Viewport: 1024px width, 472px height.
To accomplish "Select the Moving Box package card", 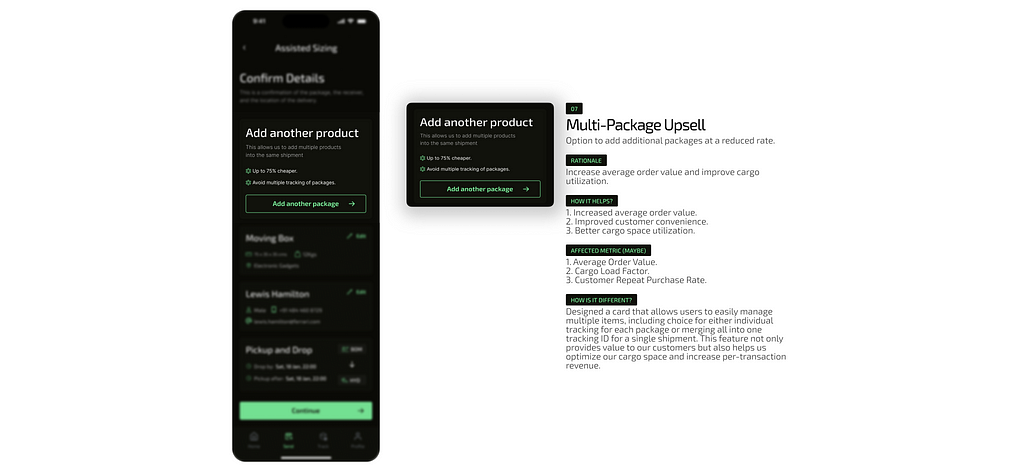I will coord(306,251).
